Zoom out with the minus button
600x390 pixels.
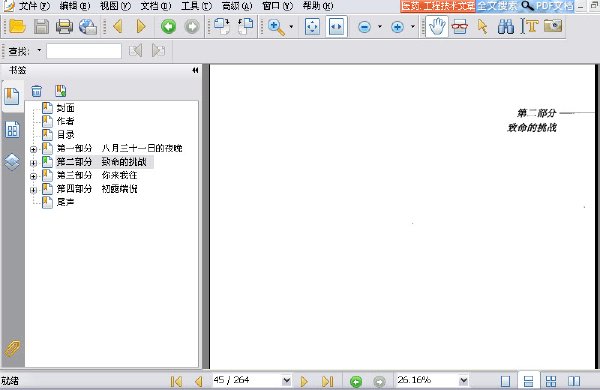365,27
